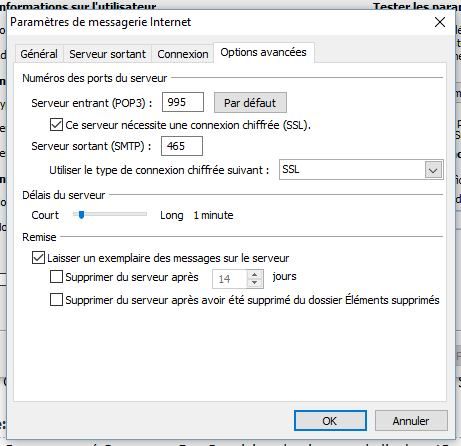The width and height of the screenshot is (461, 446).
Task: Click the SMTP outgoing server port field
Action: tap(182, 146)
